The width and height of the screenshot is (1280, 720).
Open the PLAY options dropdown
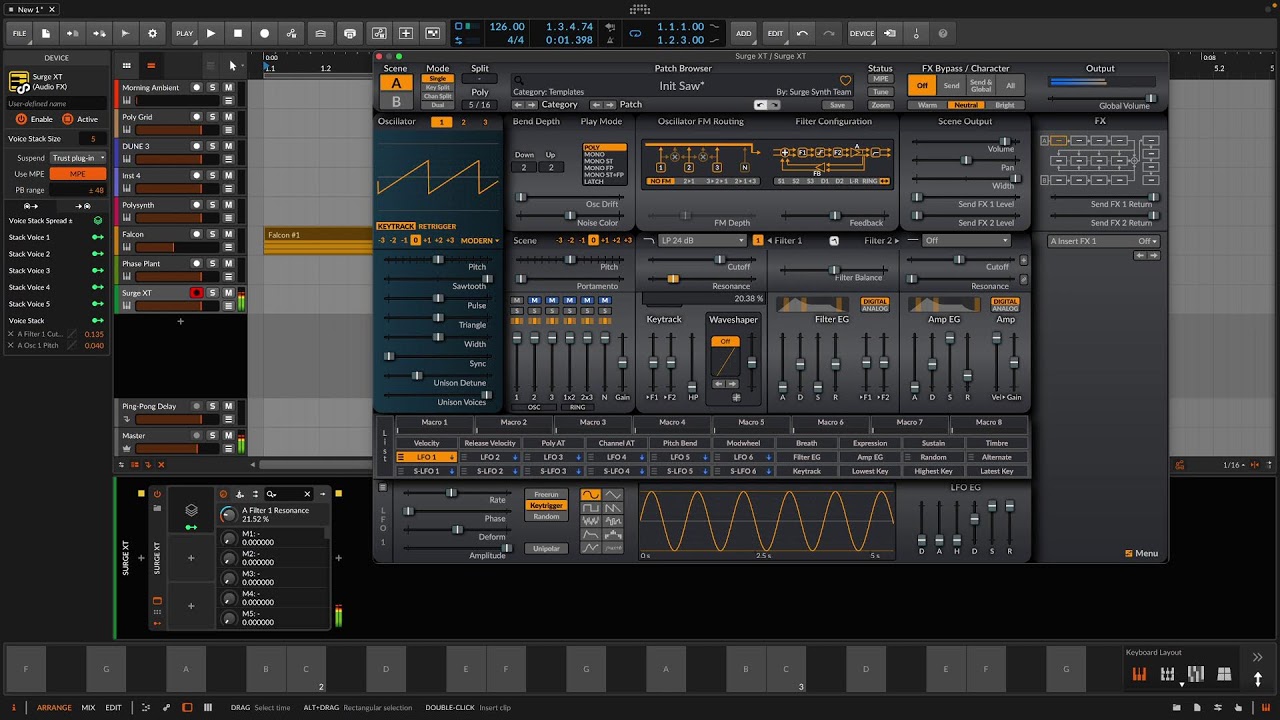185,33
